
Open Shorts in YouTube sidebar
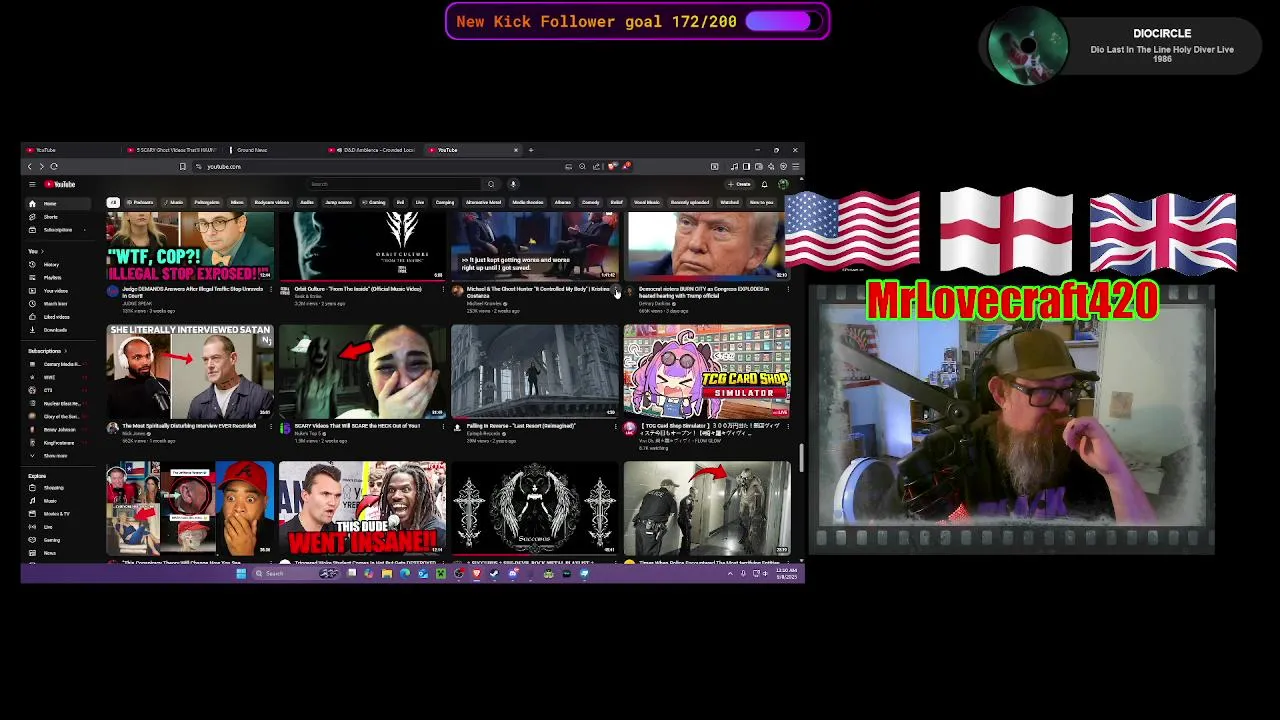click(x=57, y=217)
